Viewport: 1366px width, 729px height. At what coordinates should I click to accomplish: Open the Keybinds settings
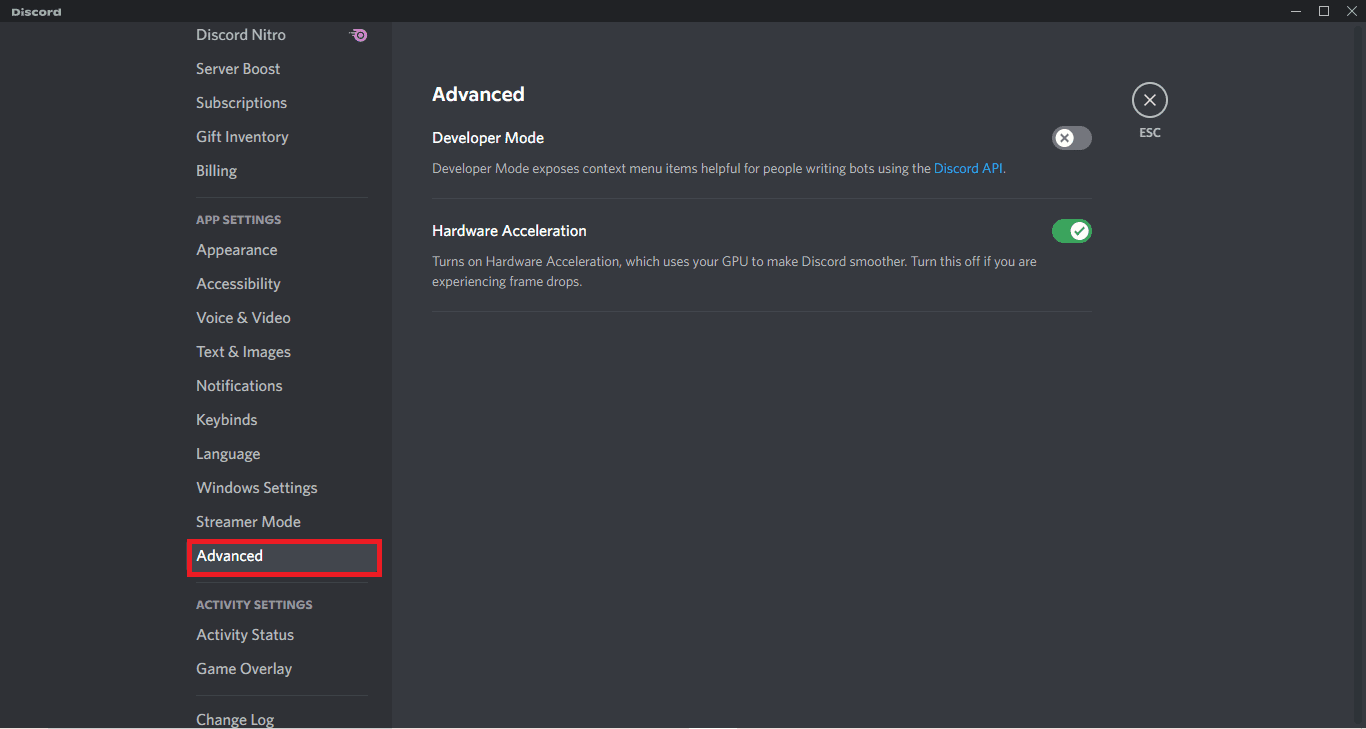(x=226, y=419)
